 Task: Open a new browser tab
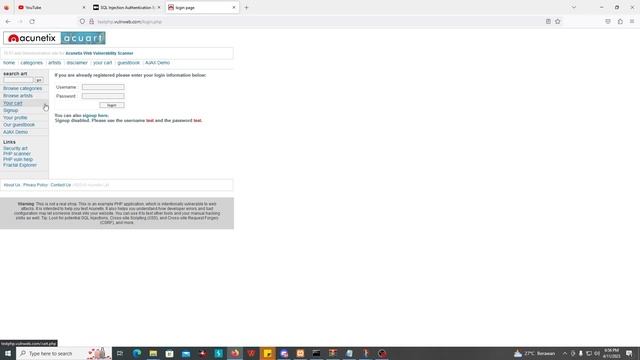(246, 7)
